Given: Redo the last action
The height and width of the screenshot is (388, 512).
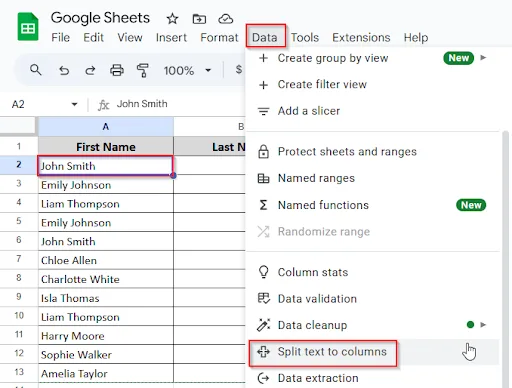Looking at the screenshot, I should click(x=90, y=70).
